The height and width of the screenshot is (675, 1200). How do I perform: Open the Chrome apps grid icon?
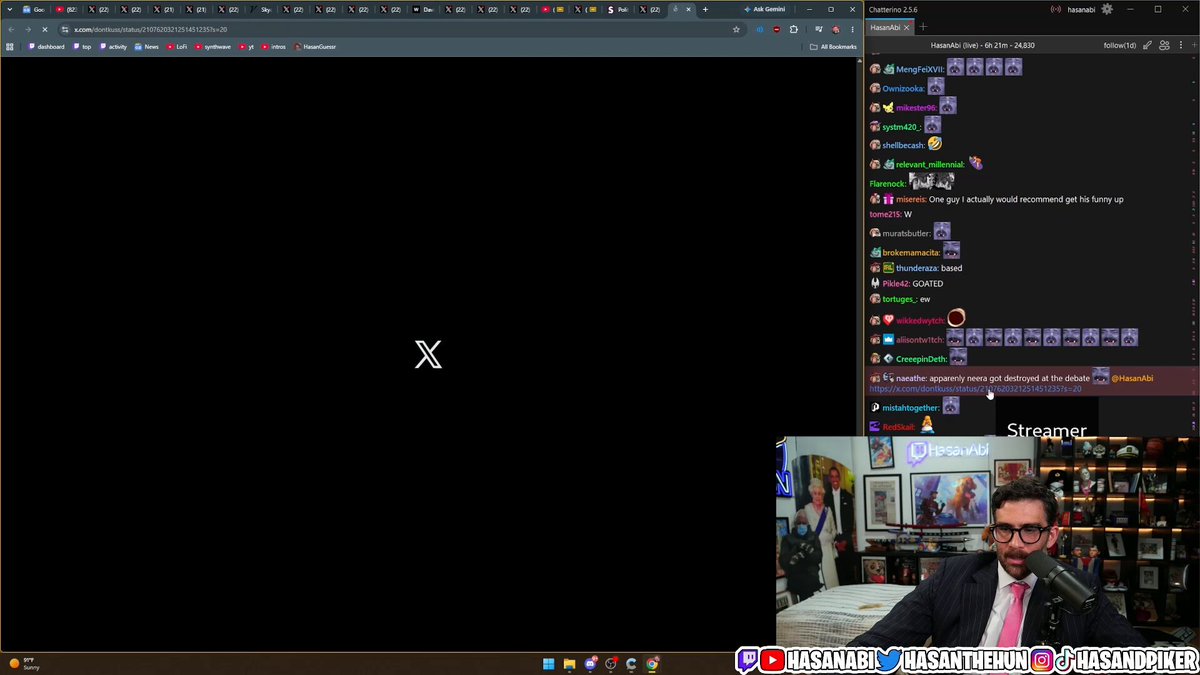(11, 47)
